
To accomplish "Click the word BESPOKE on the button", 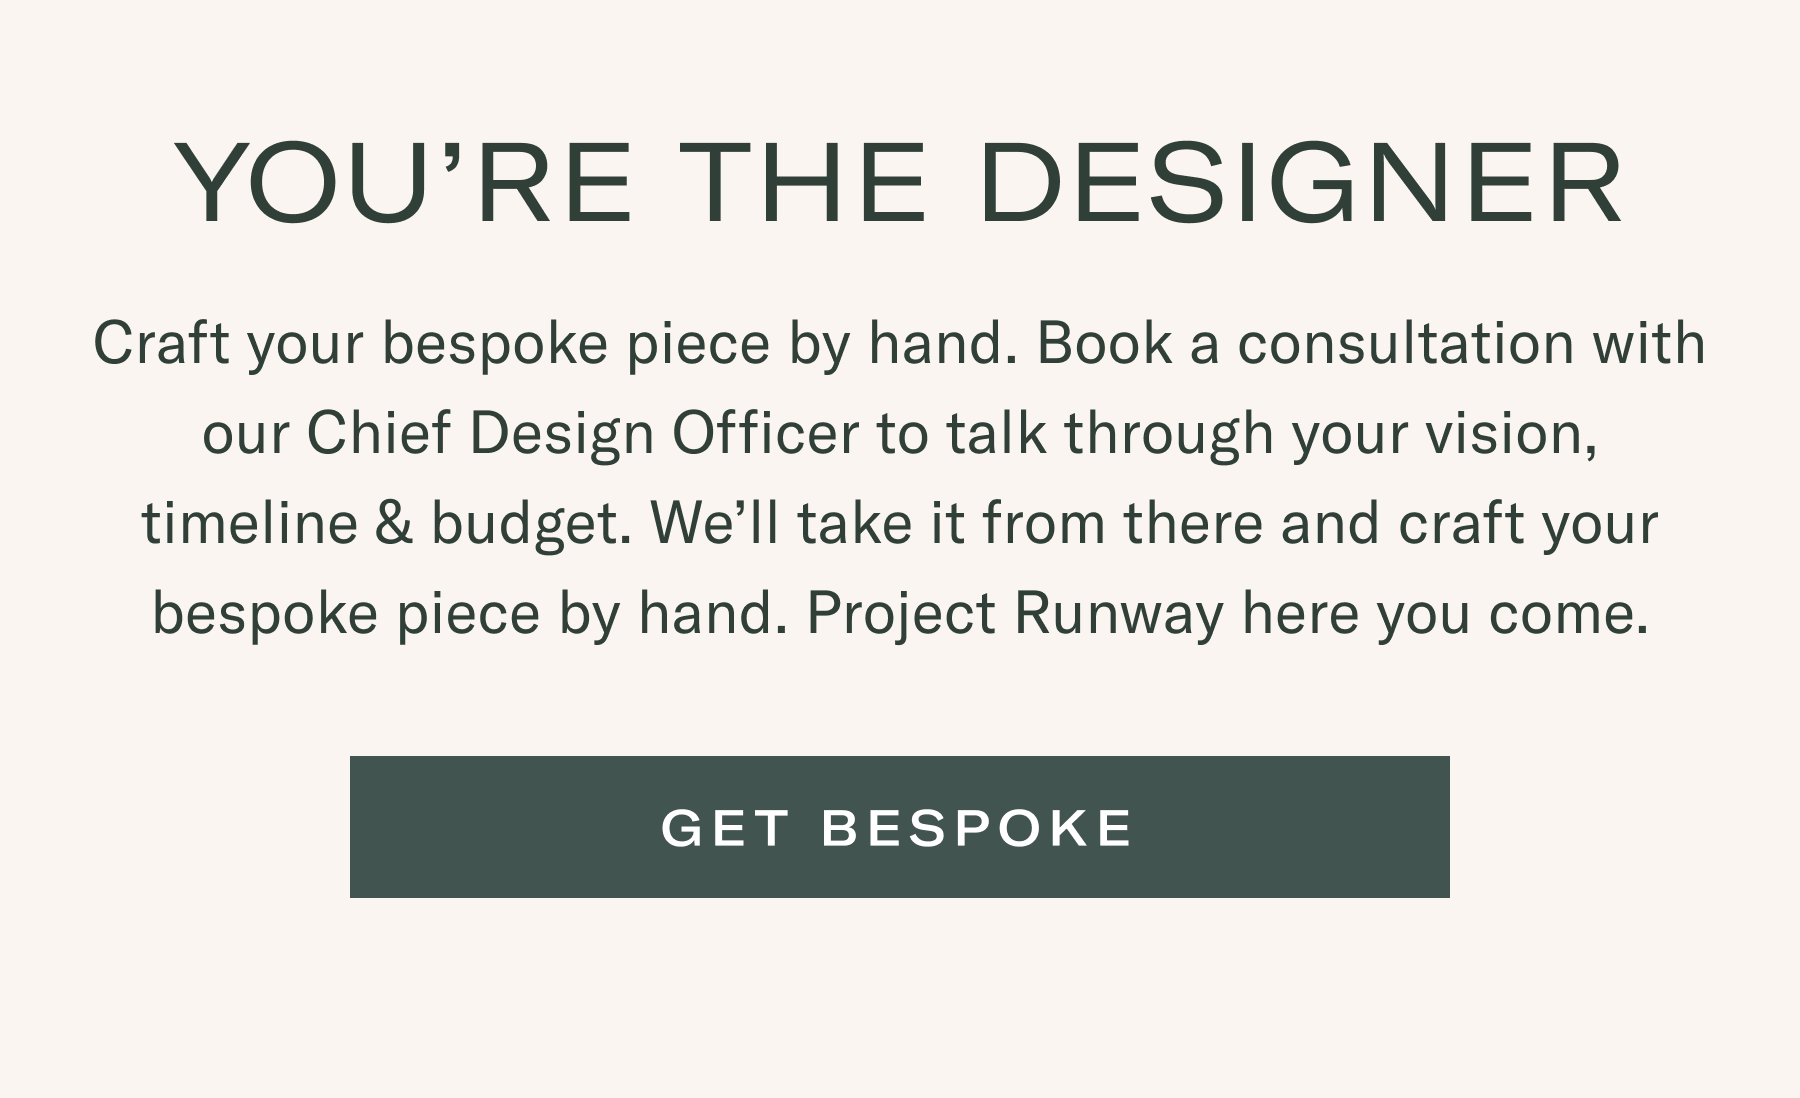I will 977,828.
